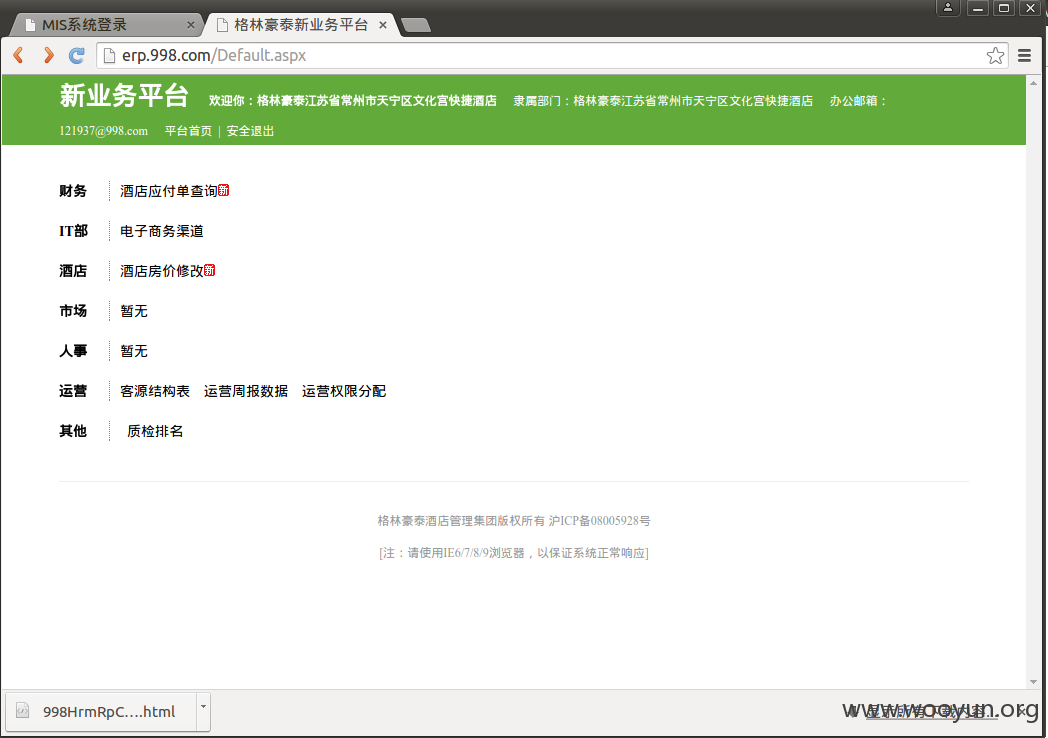Open the Chrome hamburger menu
The width and height of the screenshot is (1048, 738).
1024,55
